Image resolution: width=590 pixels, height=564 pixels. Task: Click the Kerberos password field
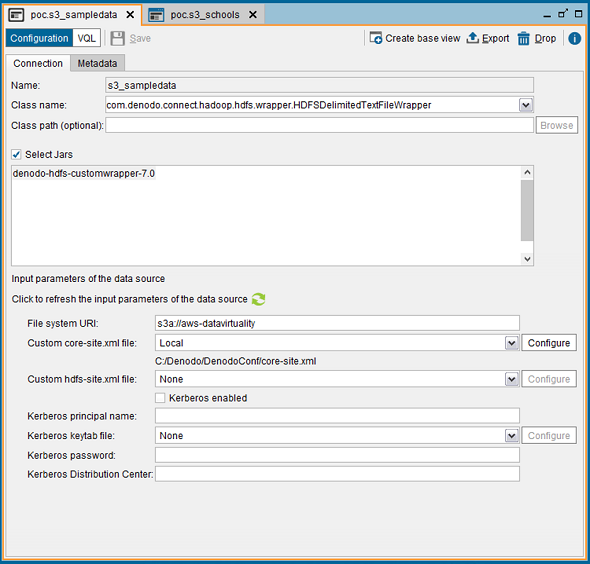pos(337,455)
